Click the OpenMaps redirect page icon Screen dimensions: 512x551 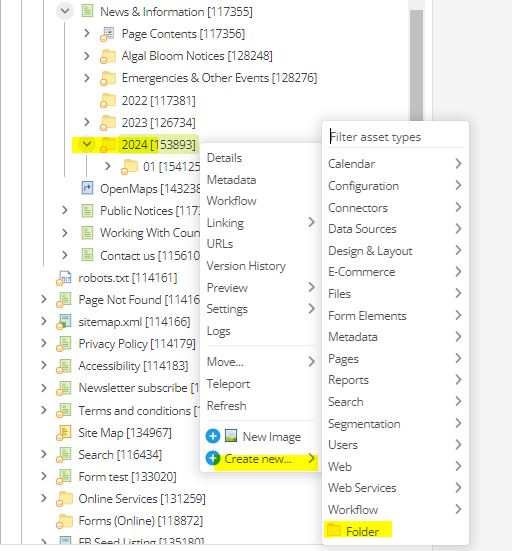(87, 188)
